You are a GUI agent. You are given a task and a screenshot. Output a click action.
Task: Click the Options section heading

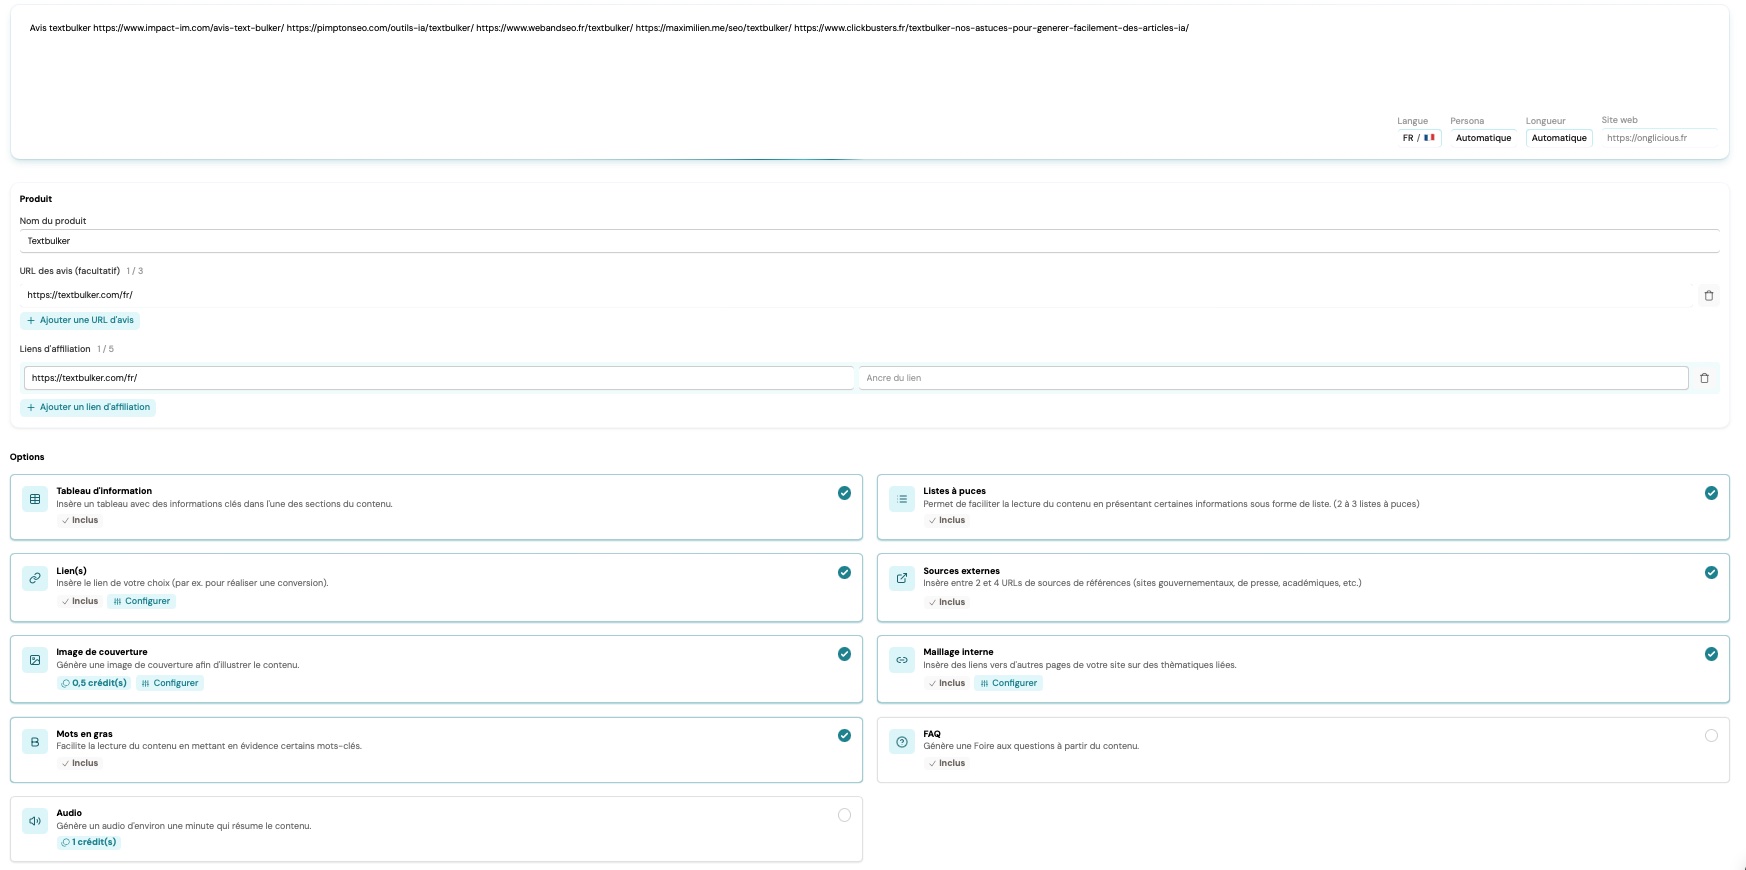pos(27,457)
